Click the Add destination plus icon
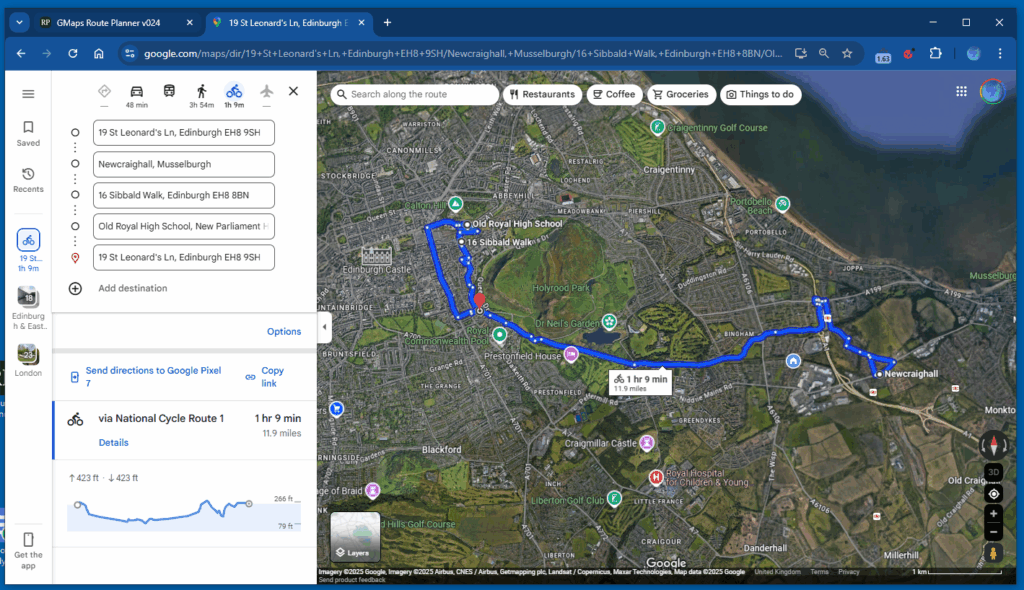 [75, 288]
